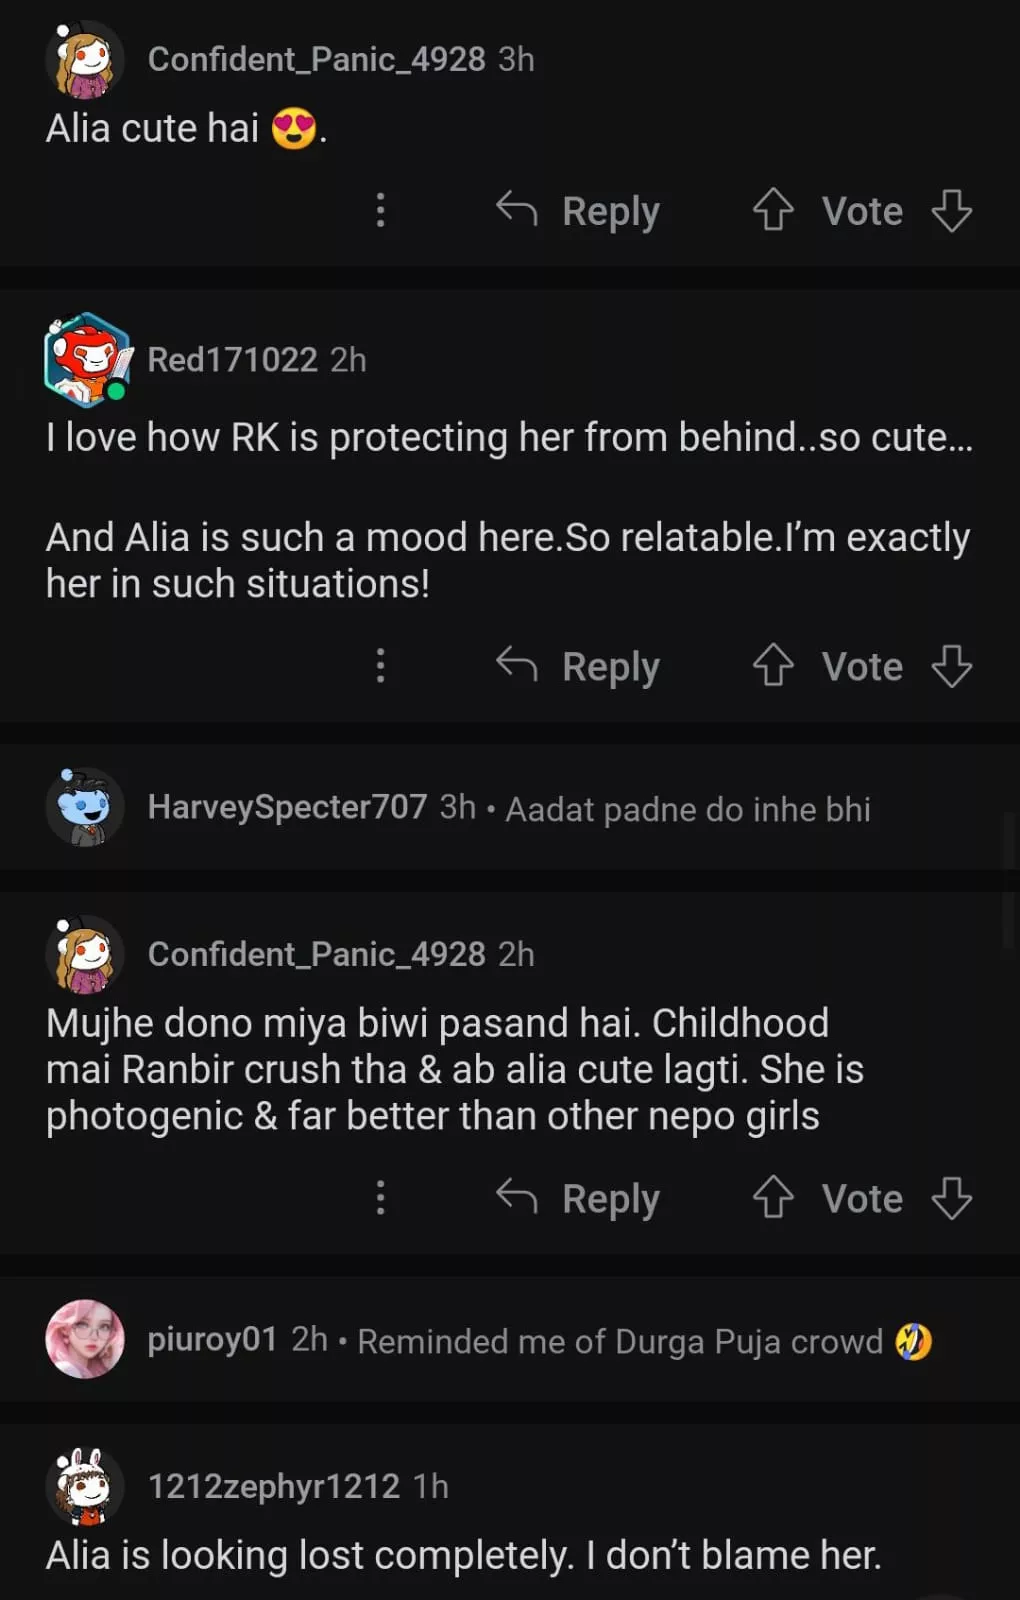Upvote the "Alia cute hai" comment
1020x1600 pixels.
coord(773,211)
